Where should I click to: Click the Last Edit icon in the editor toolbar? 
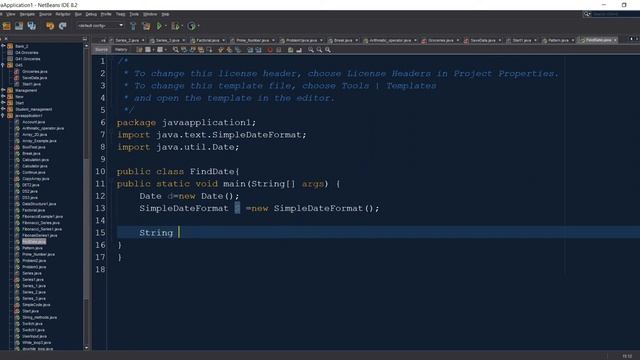(139, 50)
